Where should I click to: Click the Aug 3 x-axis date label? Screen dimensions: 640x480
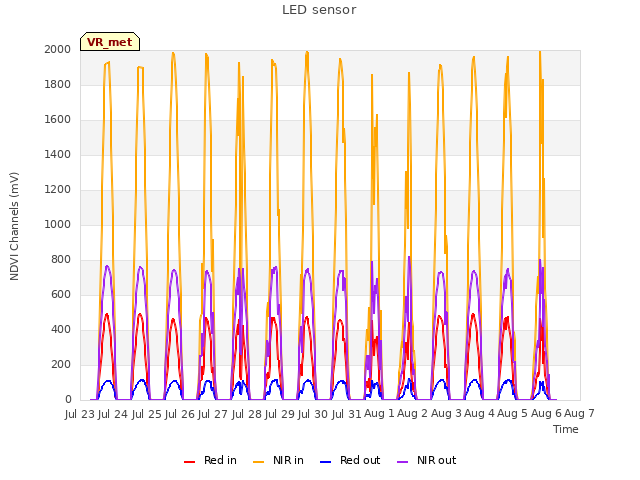[446, 413]
